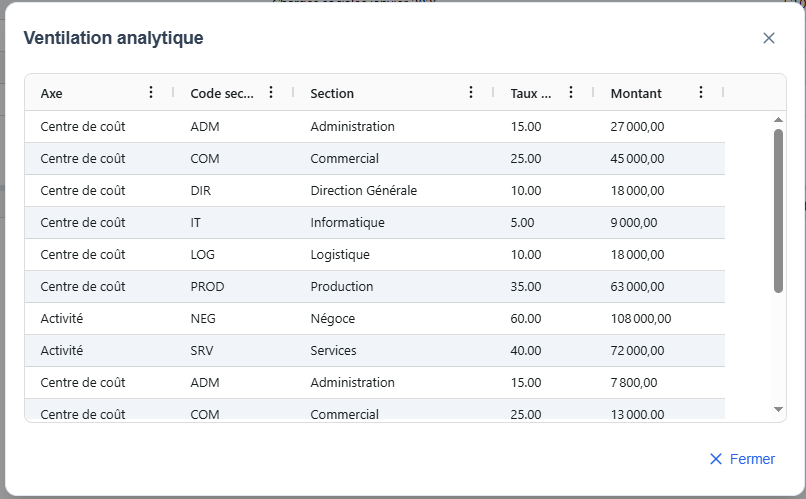Sort by the Section column header
Image resolution: width=806 pixels, height=499 pixels.
332,93
